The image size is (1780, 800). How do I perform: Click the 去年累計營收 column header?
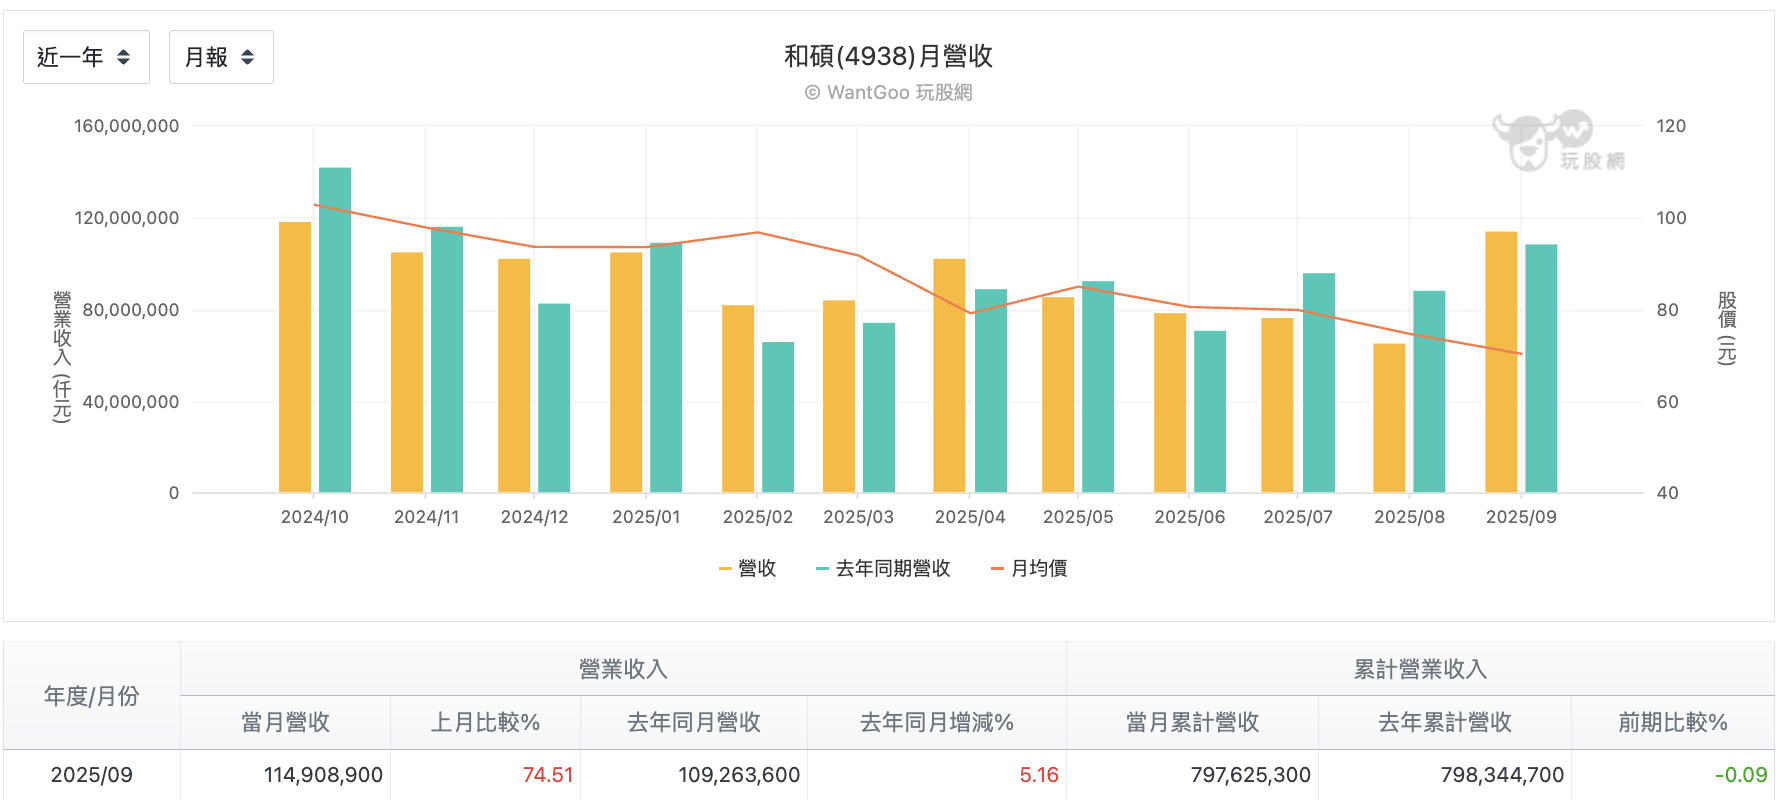tap(1445, 722)
